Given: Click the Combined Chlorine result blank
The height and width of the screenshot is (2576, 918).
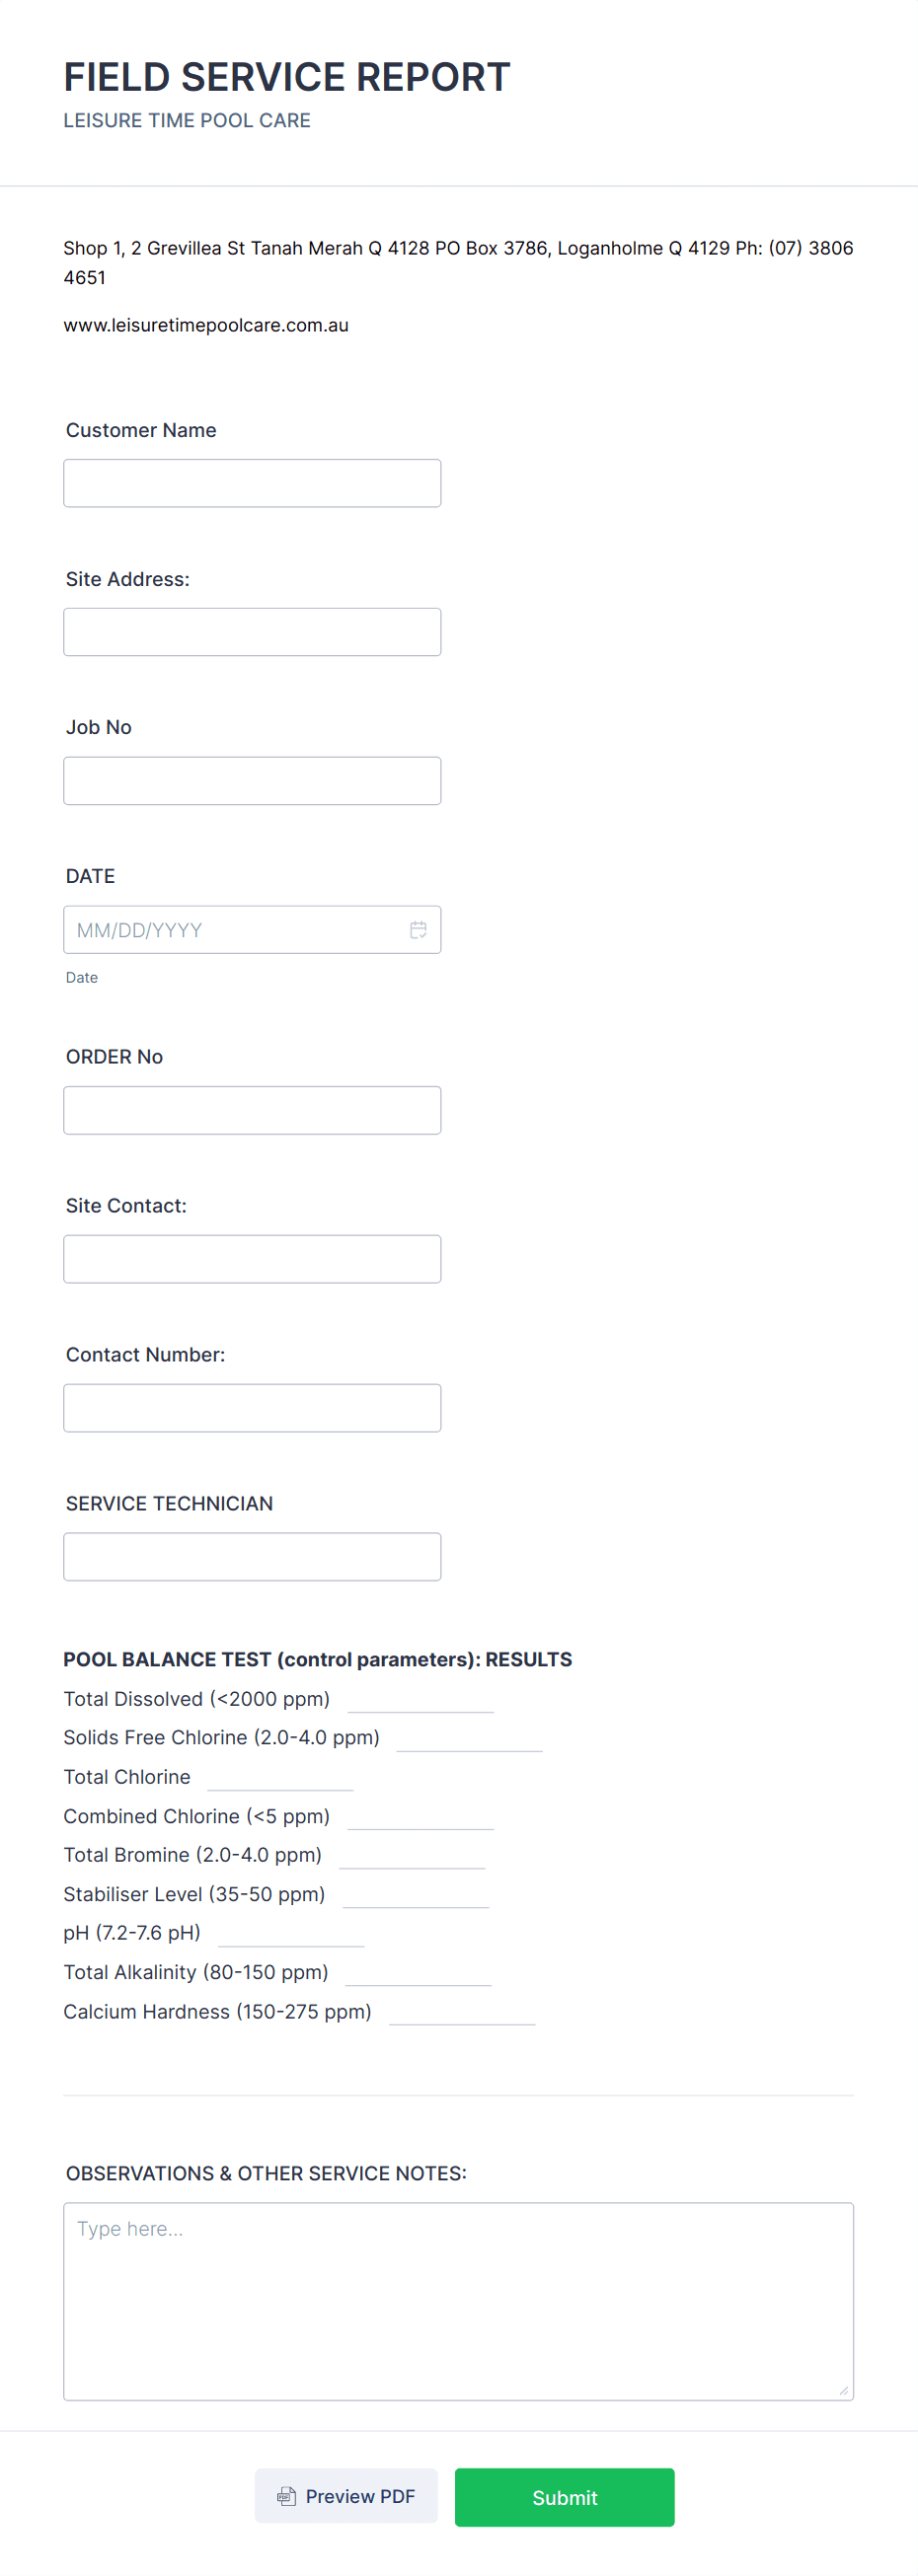Looking at the screenshot, I should 421,1817.
